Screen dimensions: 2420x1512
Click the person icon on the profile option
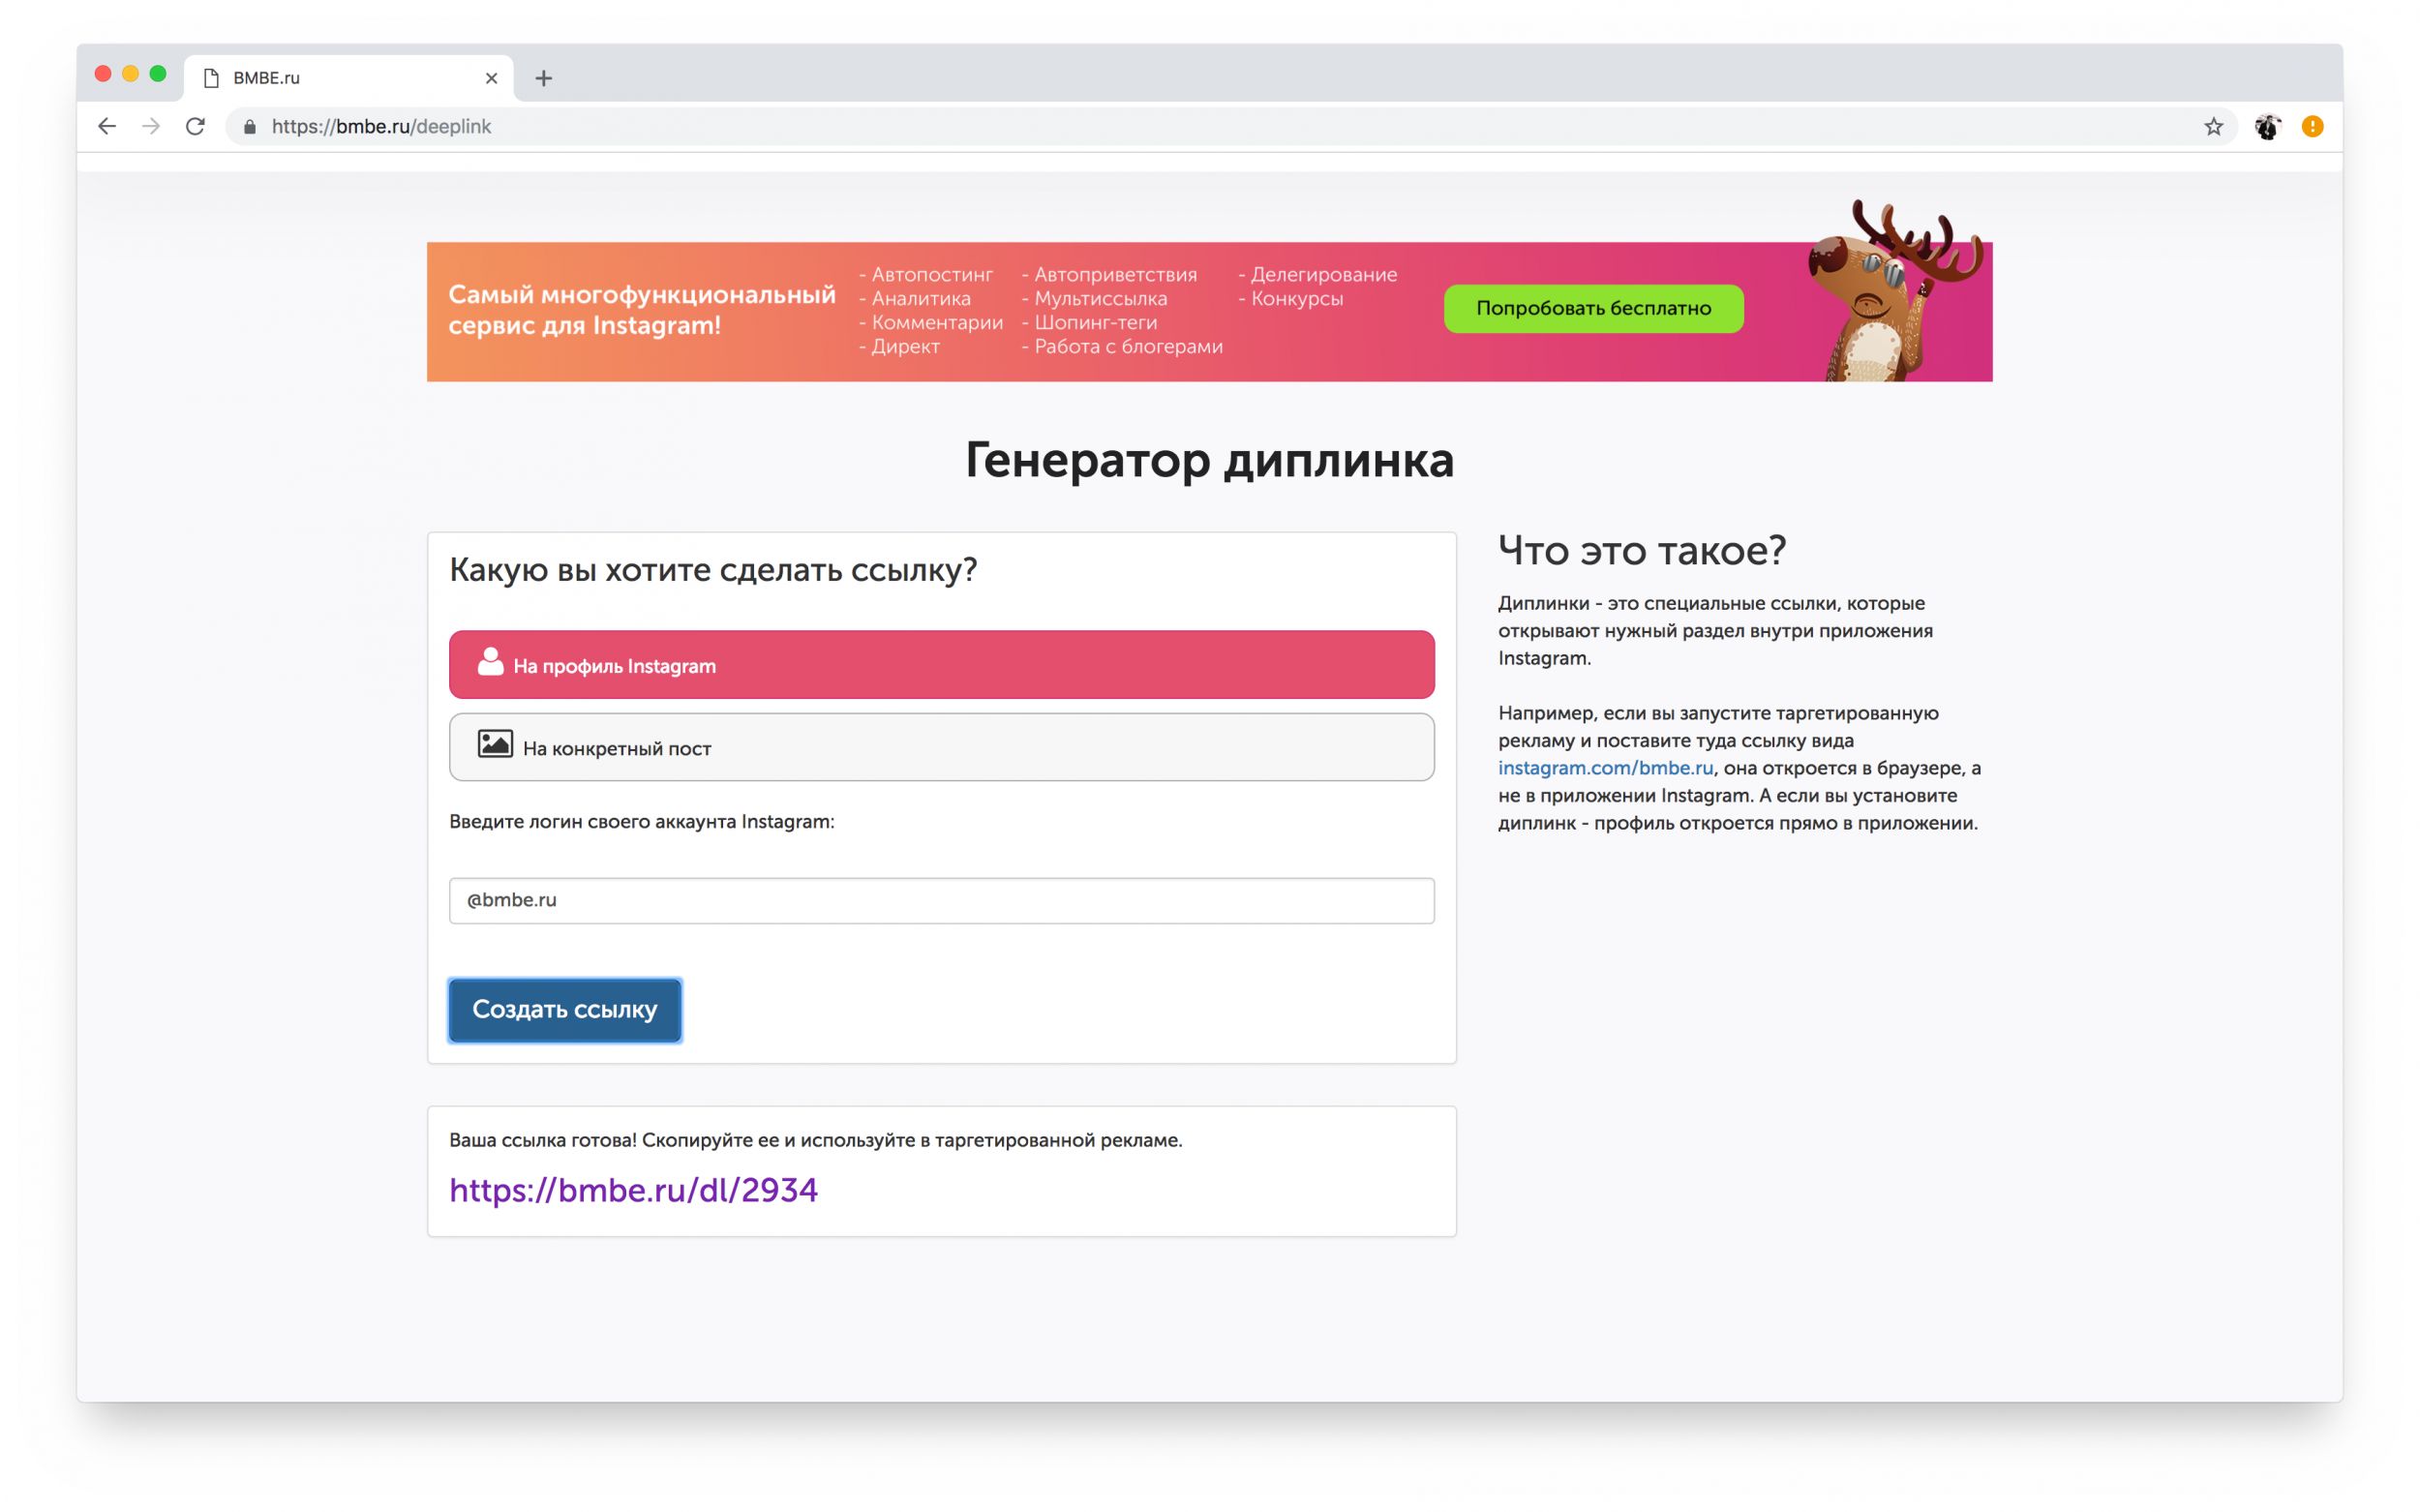tap(490, 661)
